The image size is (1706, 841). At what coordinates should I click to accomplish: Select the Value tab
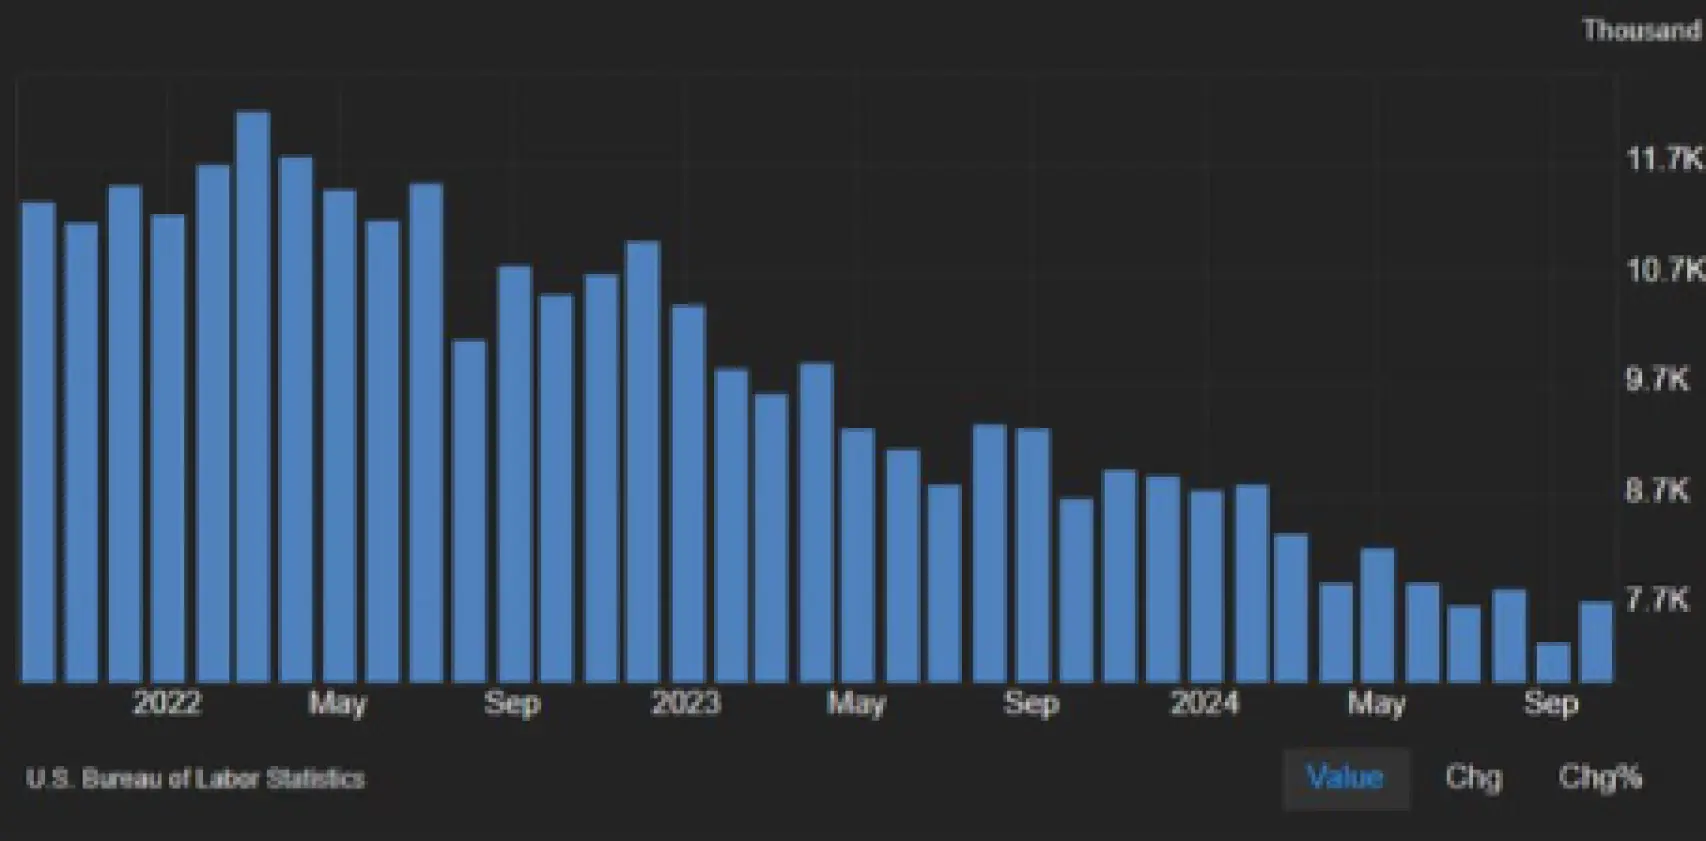click(x=1345, y=778)
